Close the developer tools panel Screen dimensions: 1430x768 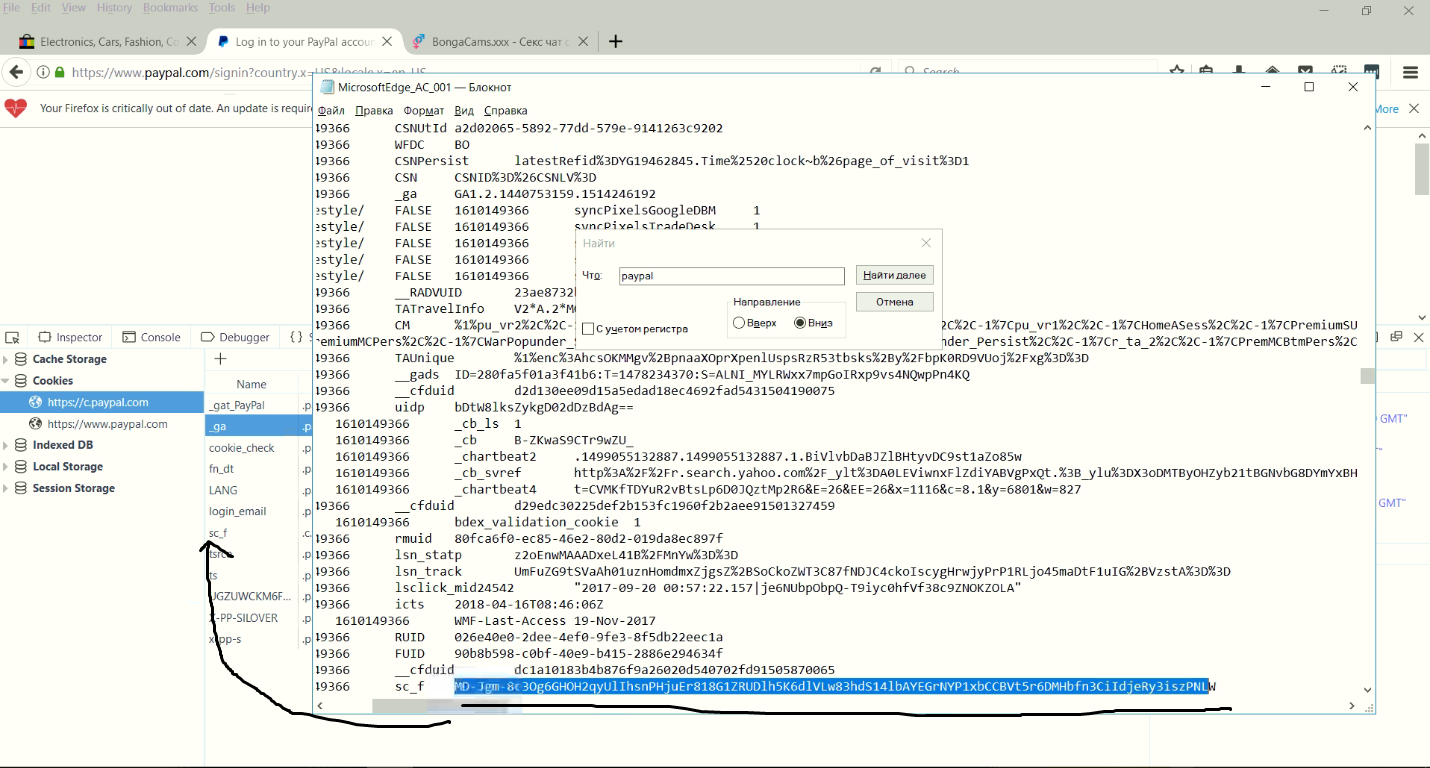coord(1418,337)
